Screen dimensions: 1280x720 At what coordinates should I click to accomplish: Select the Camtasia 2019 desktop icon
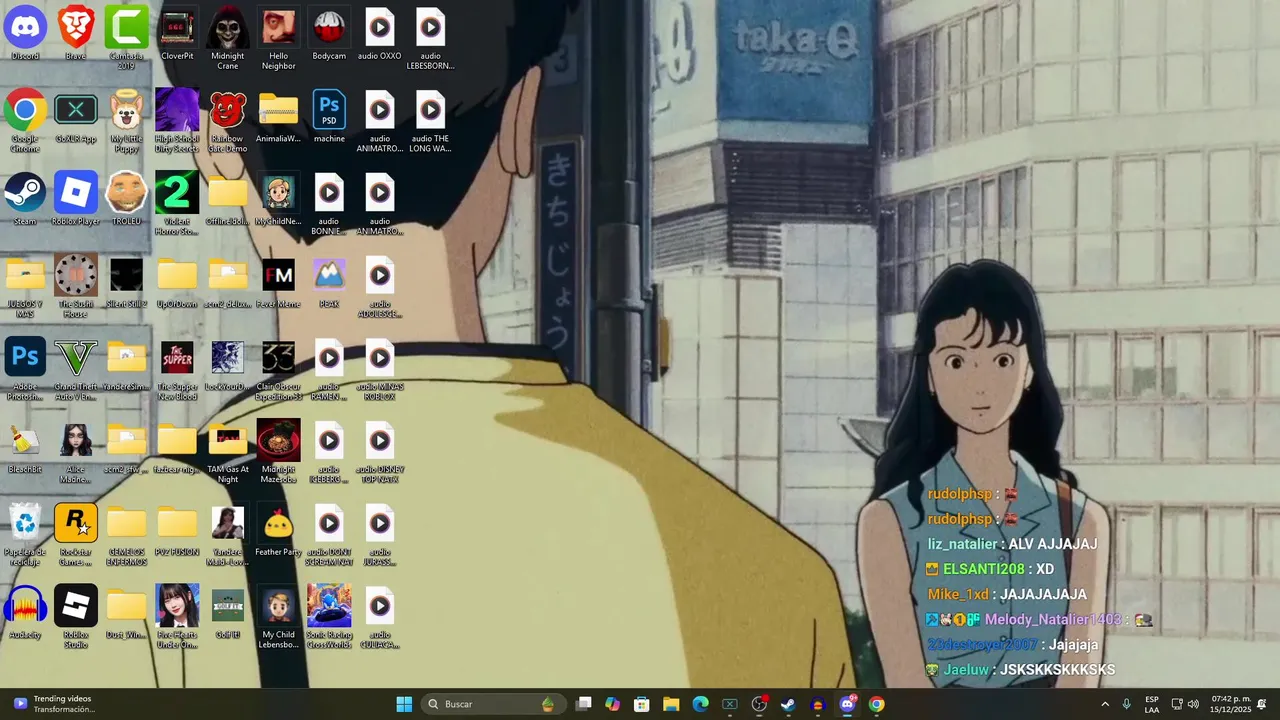point(126,38)
